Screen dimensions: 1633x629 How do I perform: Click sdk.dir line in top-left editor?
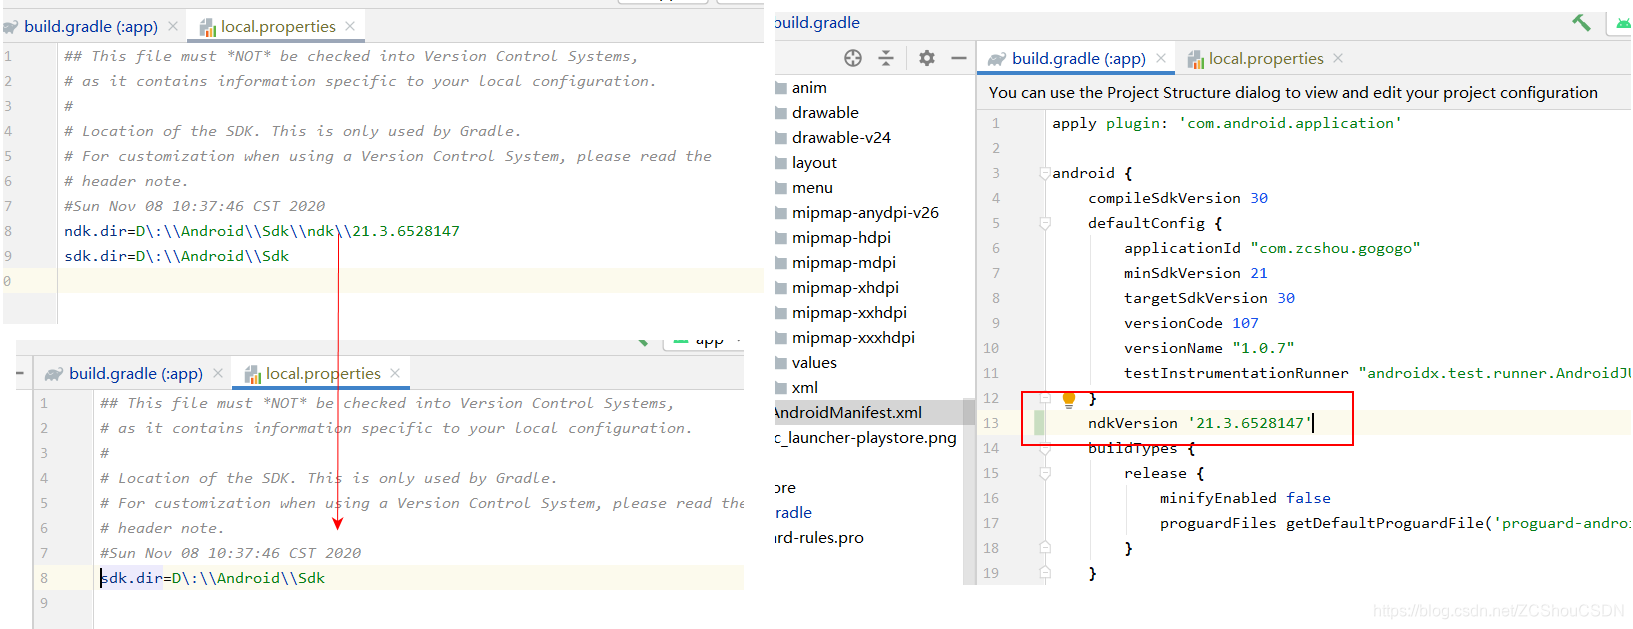click(x=176, y=256)
